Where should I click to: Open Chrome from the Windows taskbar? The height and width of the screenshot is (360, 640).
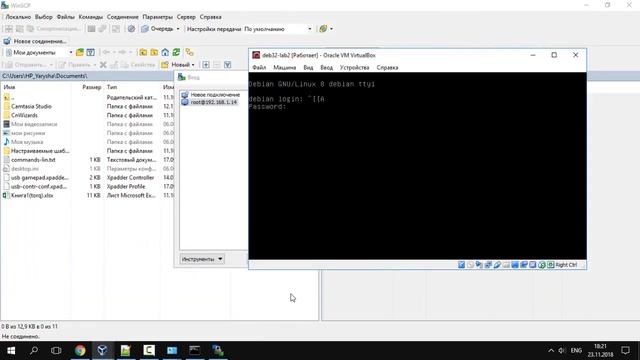pos(80,350)
